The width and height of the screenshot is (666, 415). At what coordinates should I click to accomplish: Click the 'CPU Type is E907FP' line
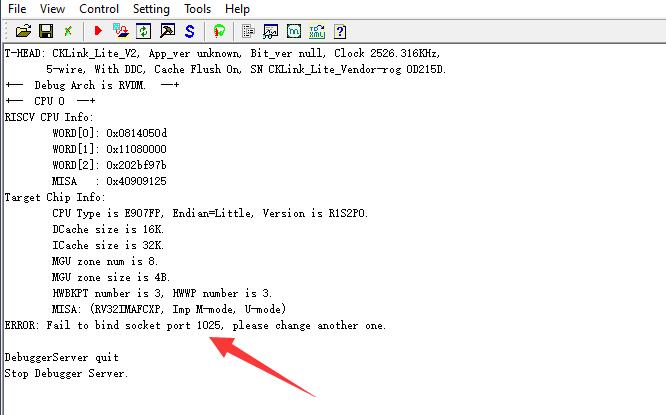210,213
